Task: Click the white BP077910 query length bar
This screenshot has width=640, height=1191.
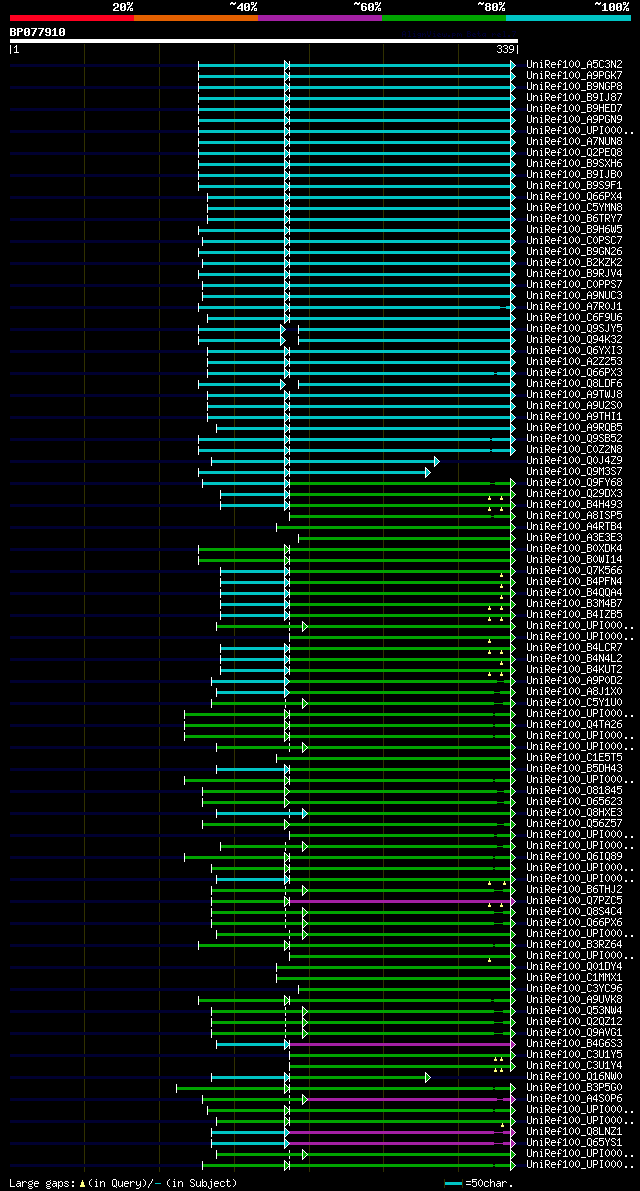Action: [x=263, y=41]
